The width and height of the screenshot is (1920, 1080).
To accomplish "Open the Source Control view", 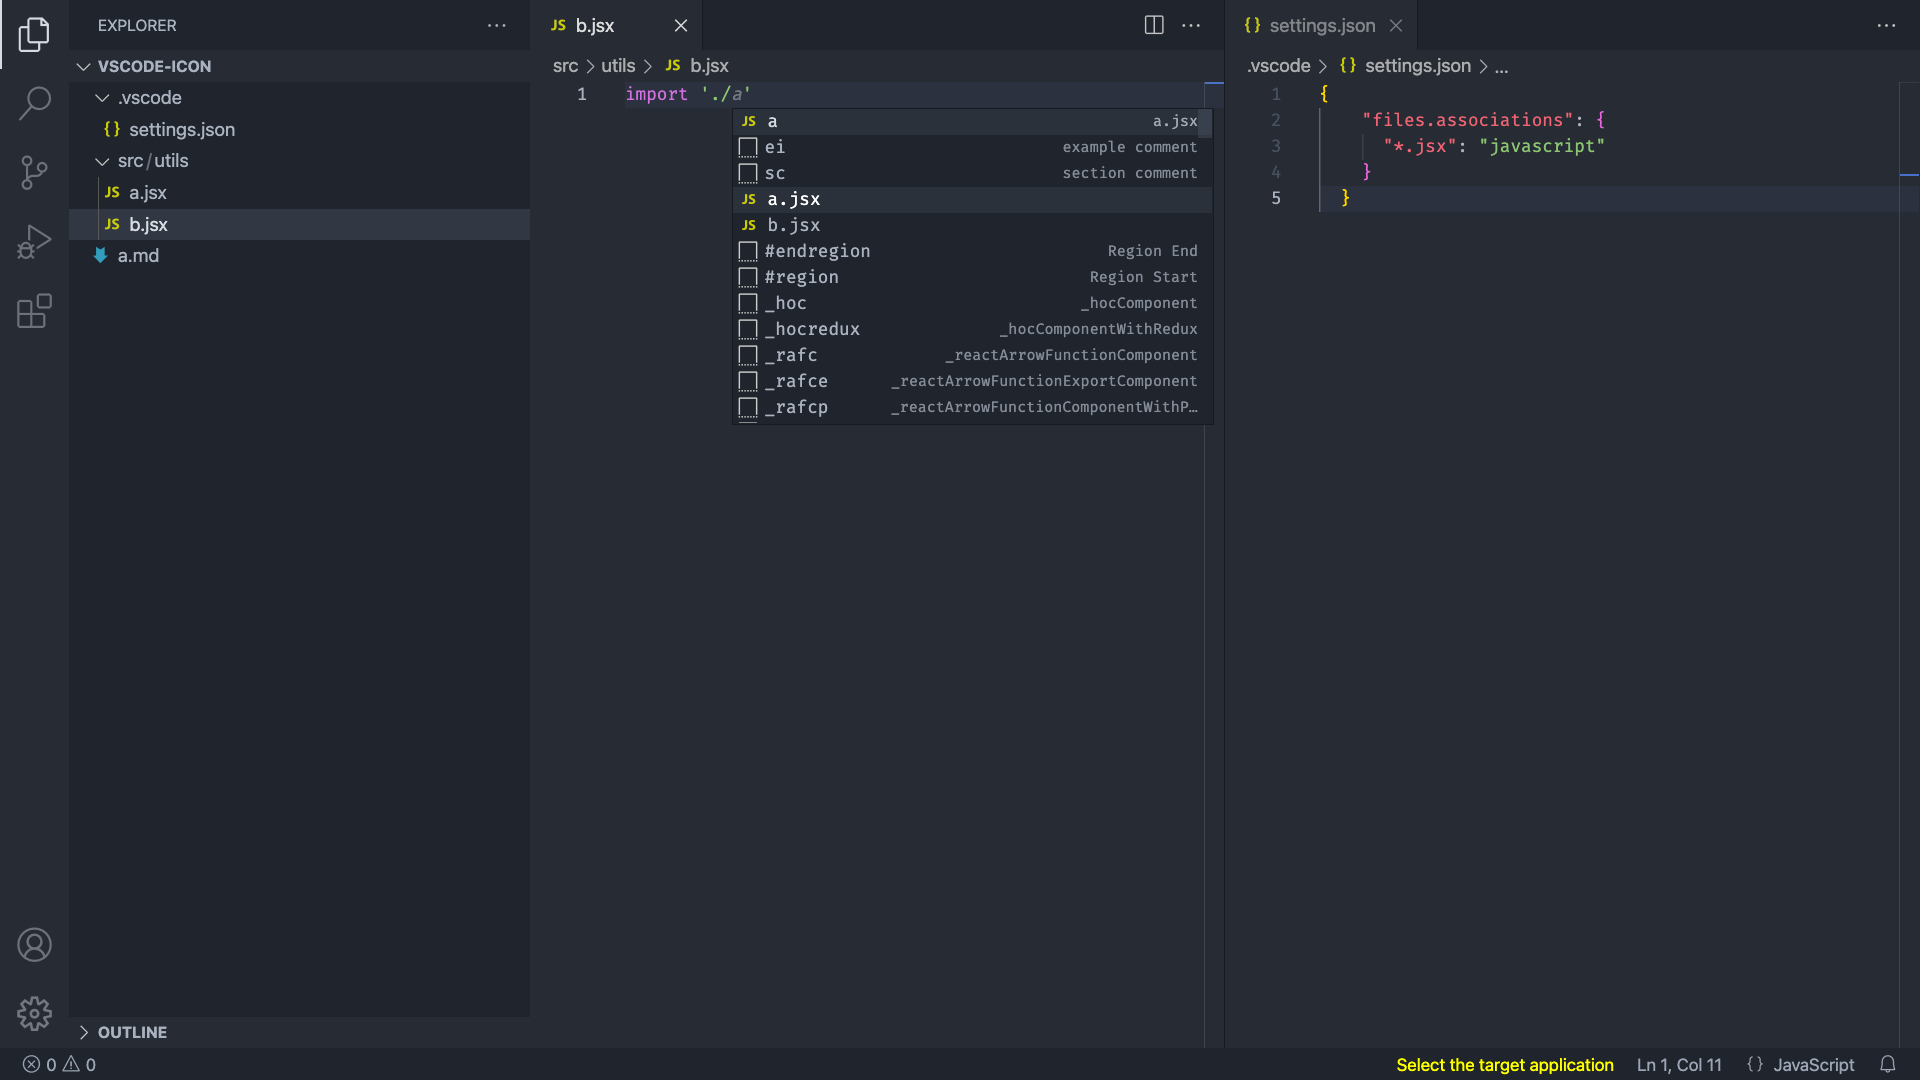I will pos(34,172).
